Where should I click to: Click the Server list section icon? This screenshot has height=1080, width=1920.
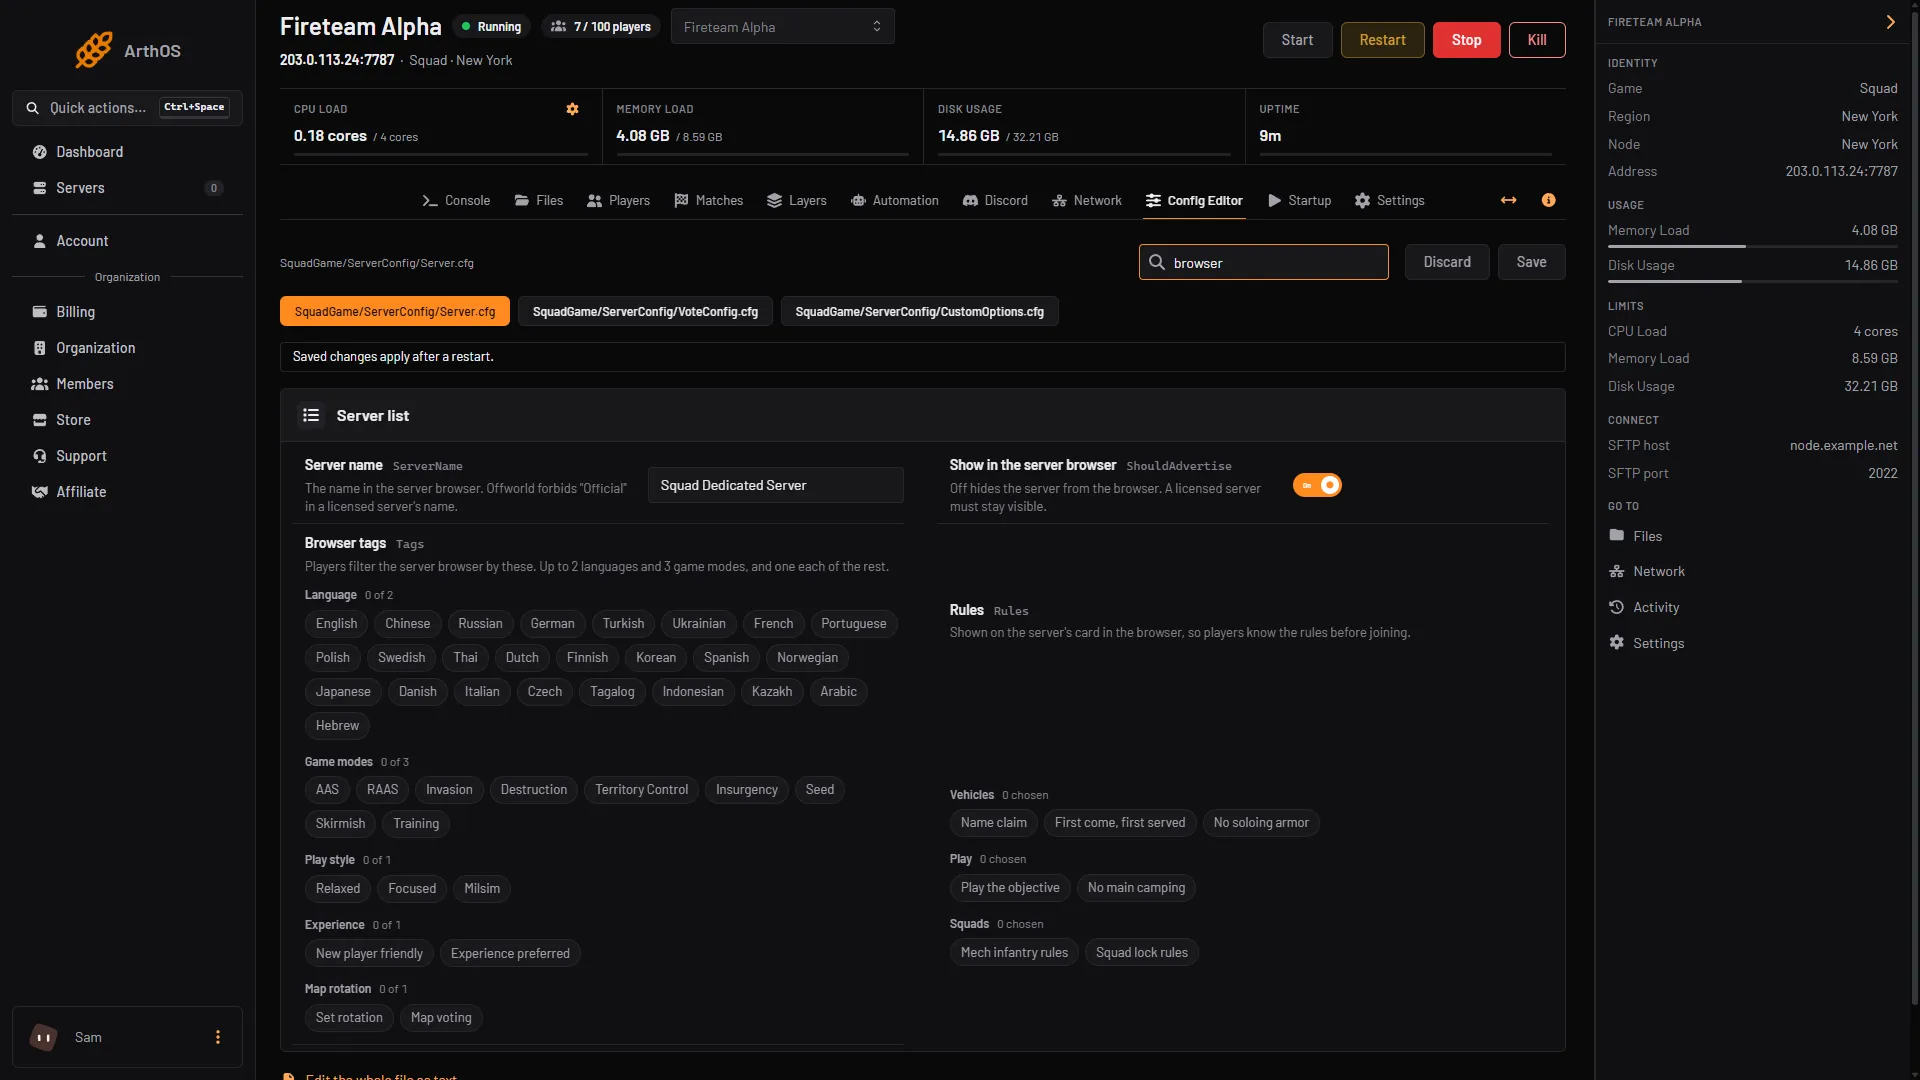311,415
